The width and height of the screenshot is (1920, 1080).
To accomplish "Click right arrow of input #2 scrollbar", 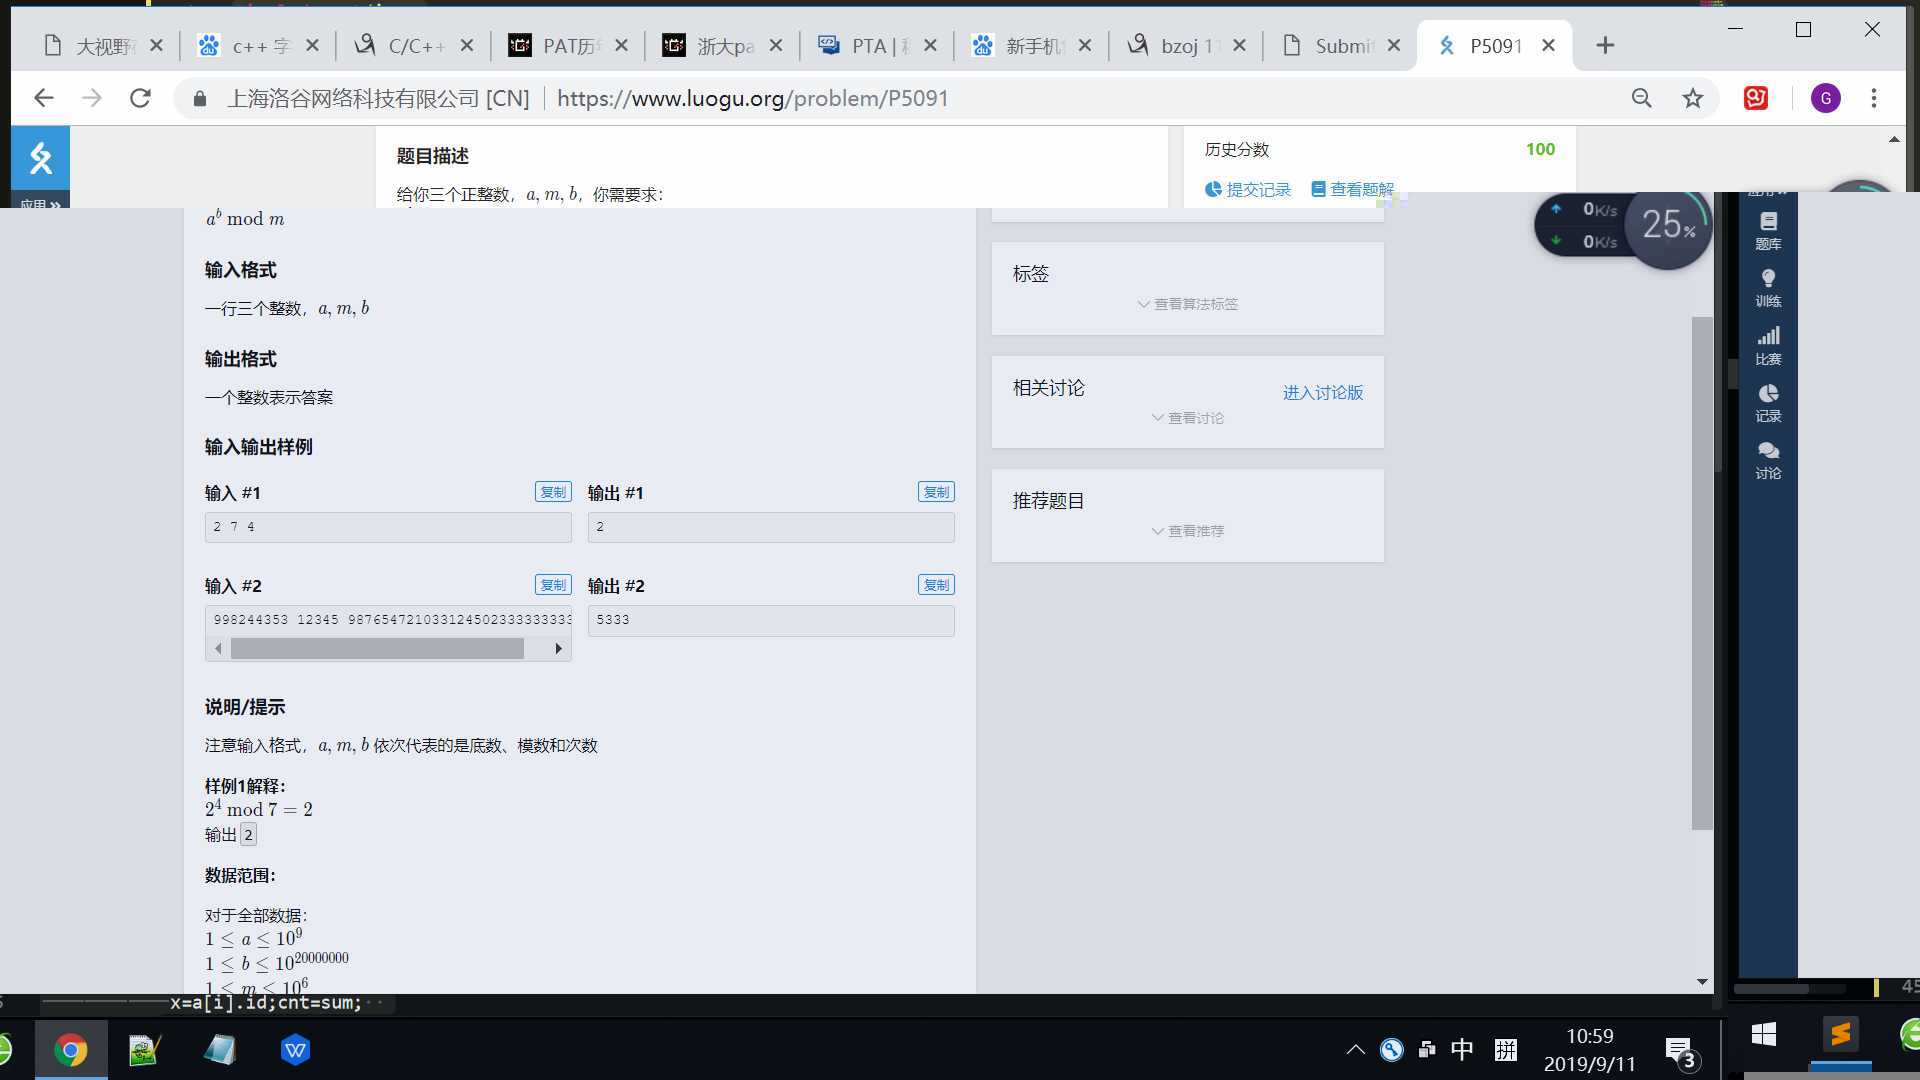I will tap(558, 649).
